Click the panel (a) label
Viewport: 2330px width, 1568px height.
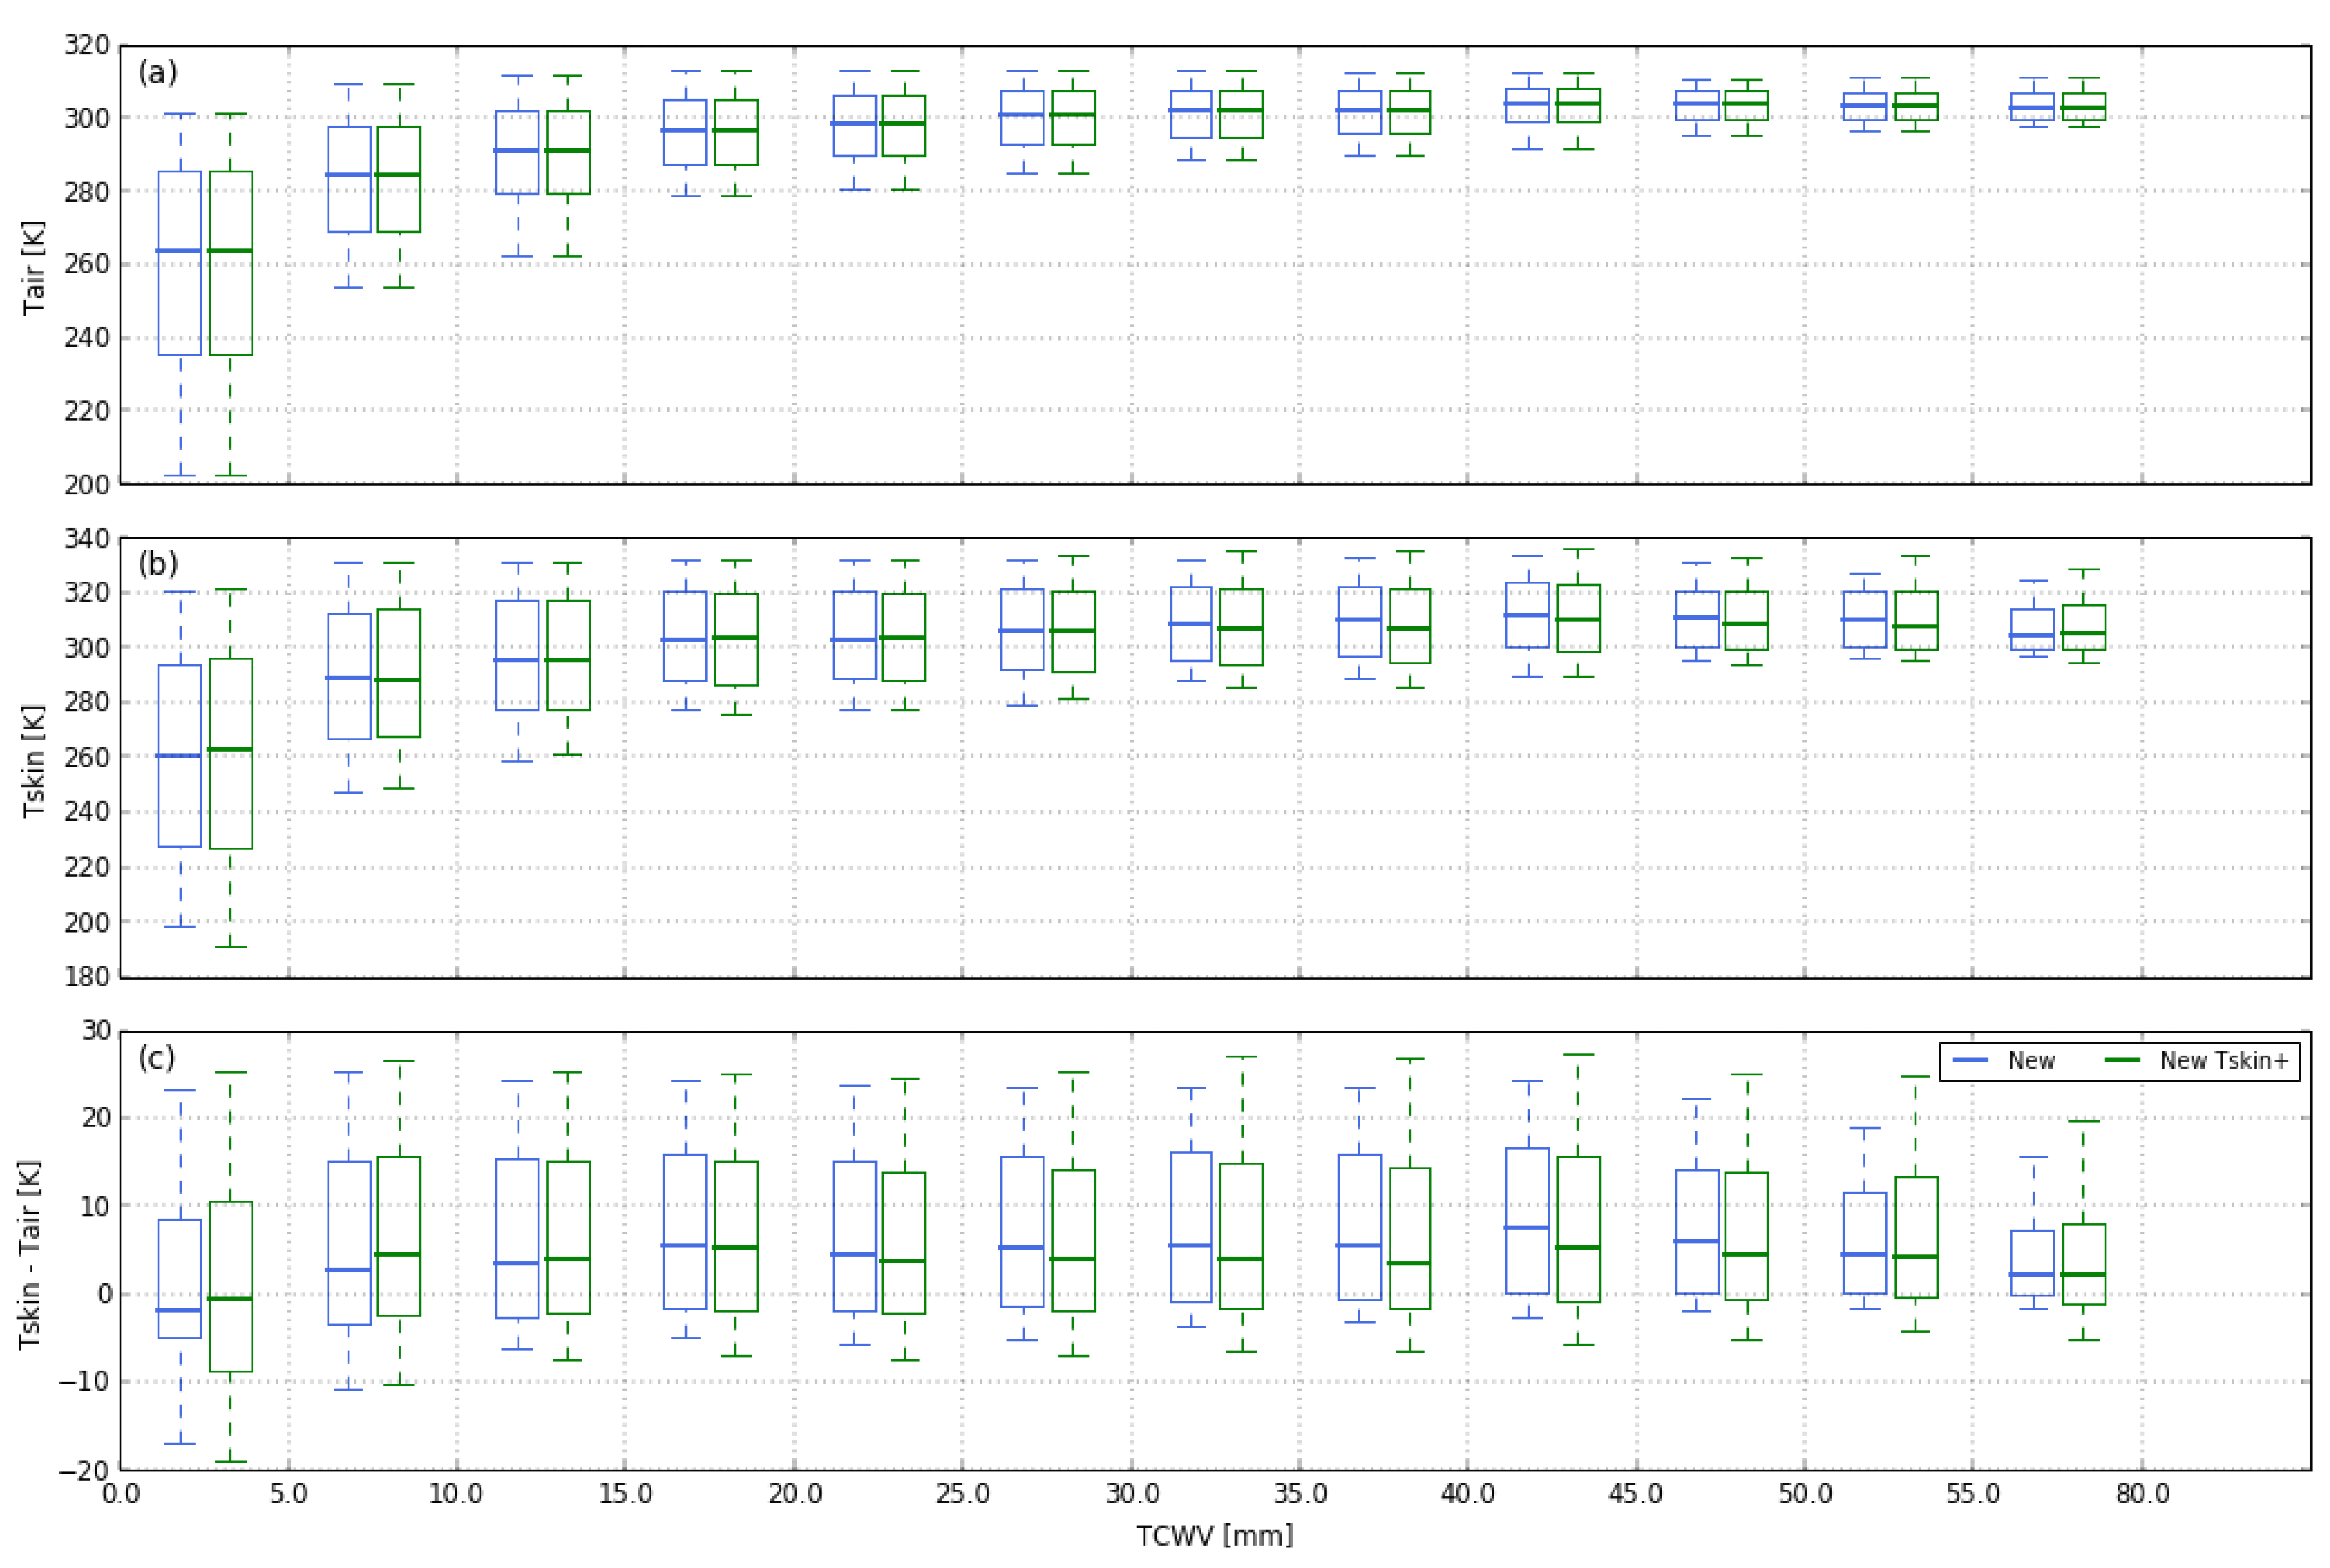157,72
